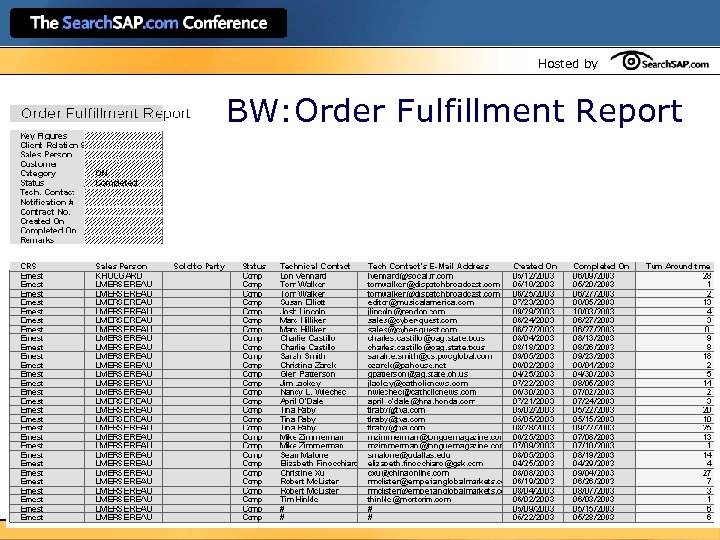Click the SearchSAP.com eye logo
The image size is (720, 540).
click(x=659, y=62)
